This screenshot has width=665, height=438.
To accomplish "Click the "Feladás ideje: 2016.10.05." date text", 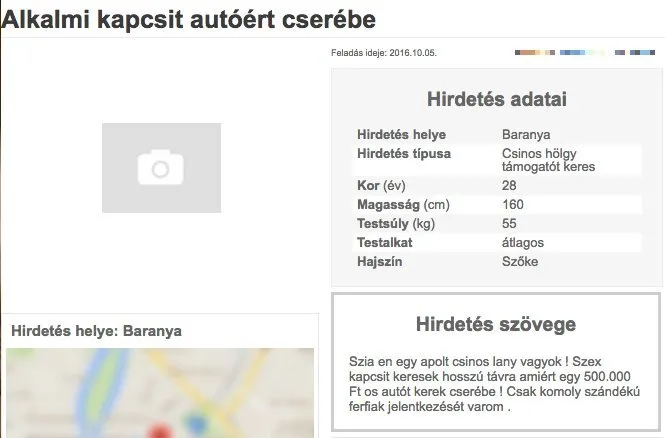I will click(383, 53).
